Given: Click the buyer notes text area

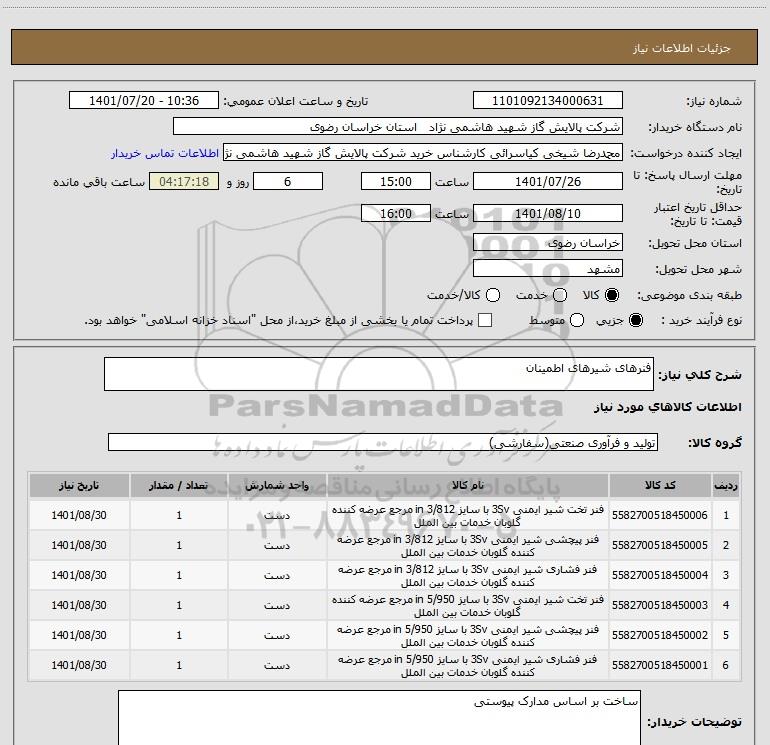Looking at the screenshot, I should coord(379,718).
